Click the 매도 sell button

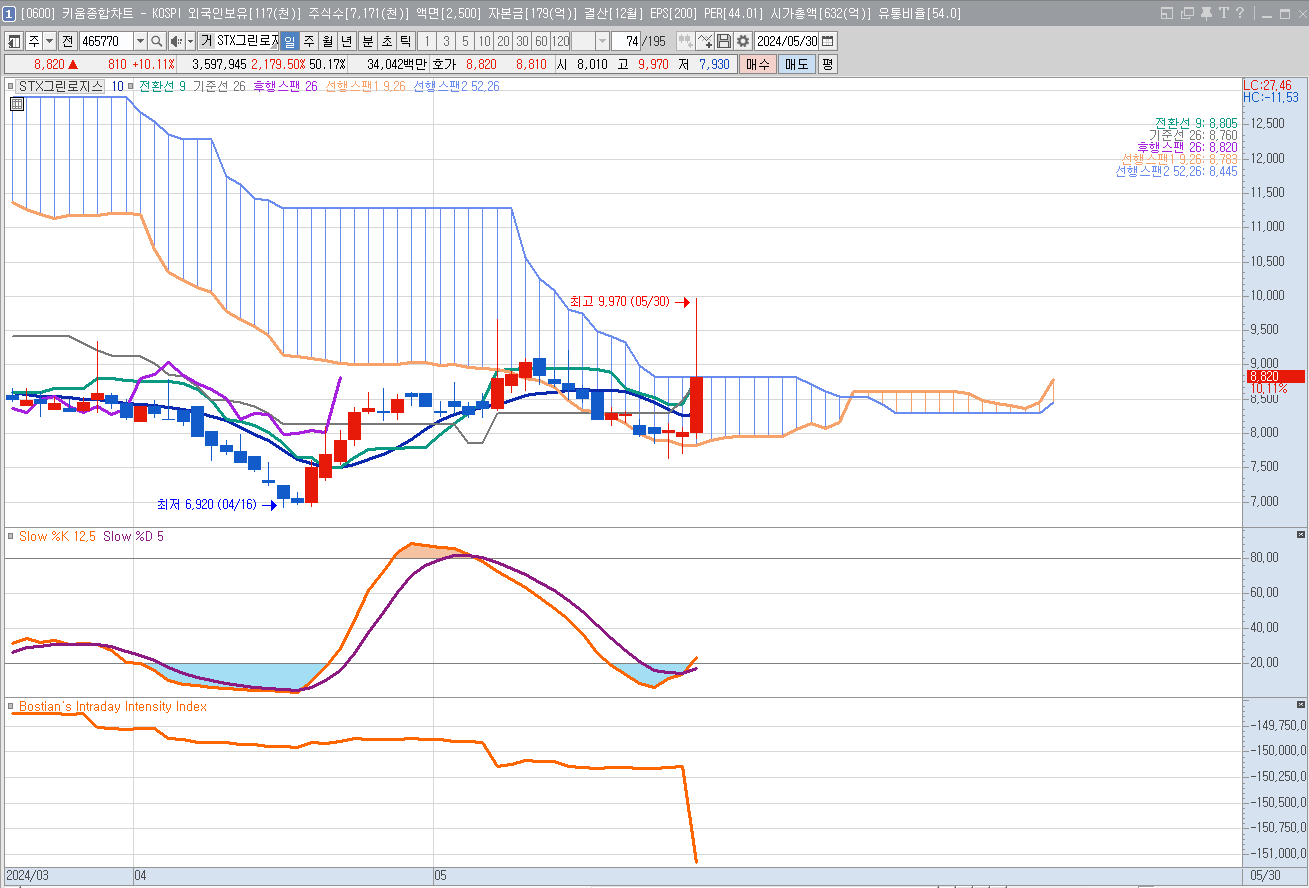click(x=796, y=64)
